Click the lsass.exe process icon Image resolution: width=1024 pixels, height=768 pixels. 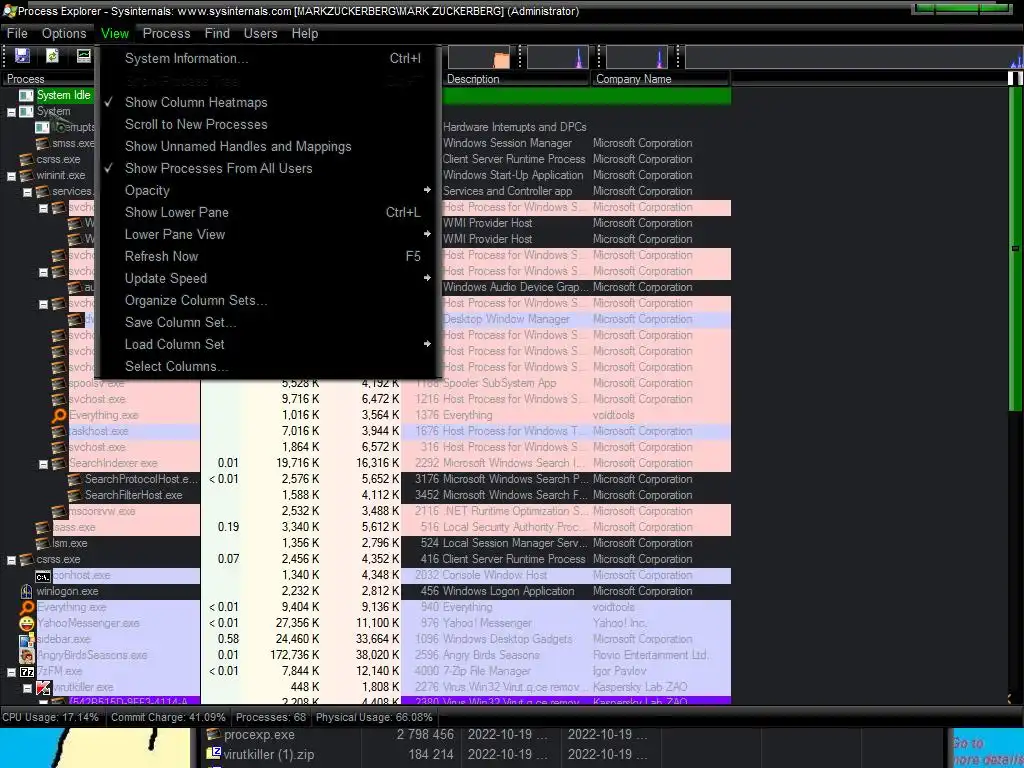(42, 527)
